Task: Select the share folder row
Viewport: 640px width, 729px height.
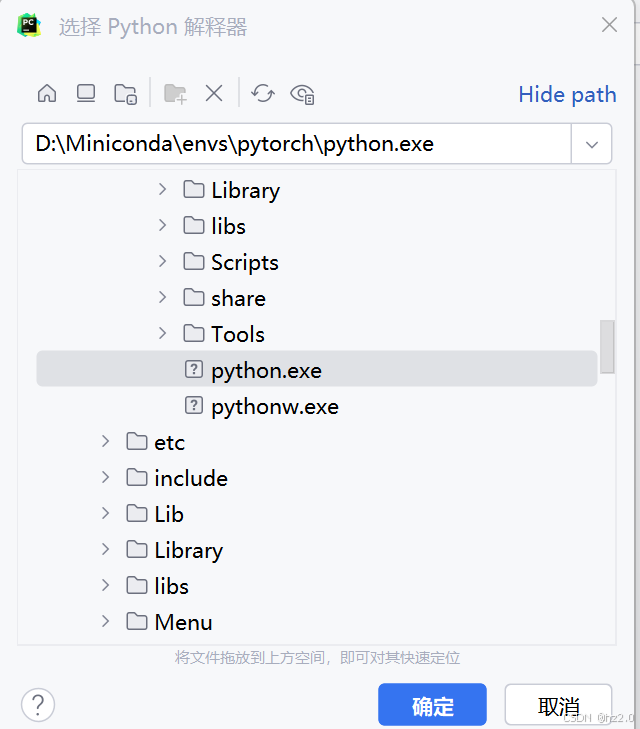Action: point(317,298)
